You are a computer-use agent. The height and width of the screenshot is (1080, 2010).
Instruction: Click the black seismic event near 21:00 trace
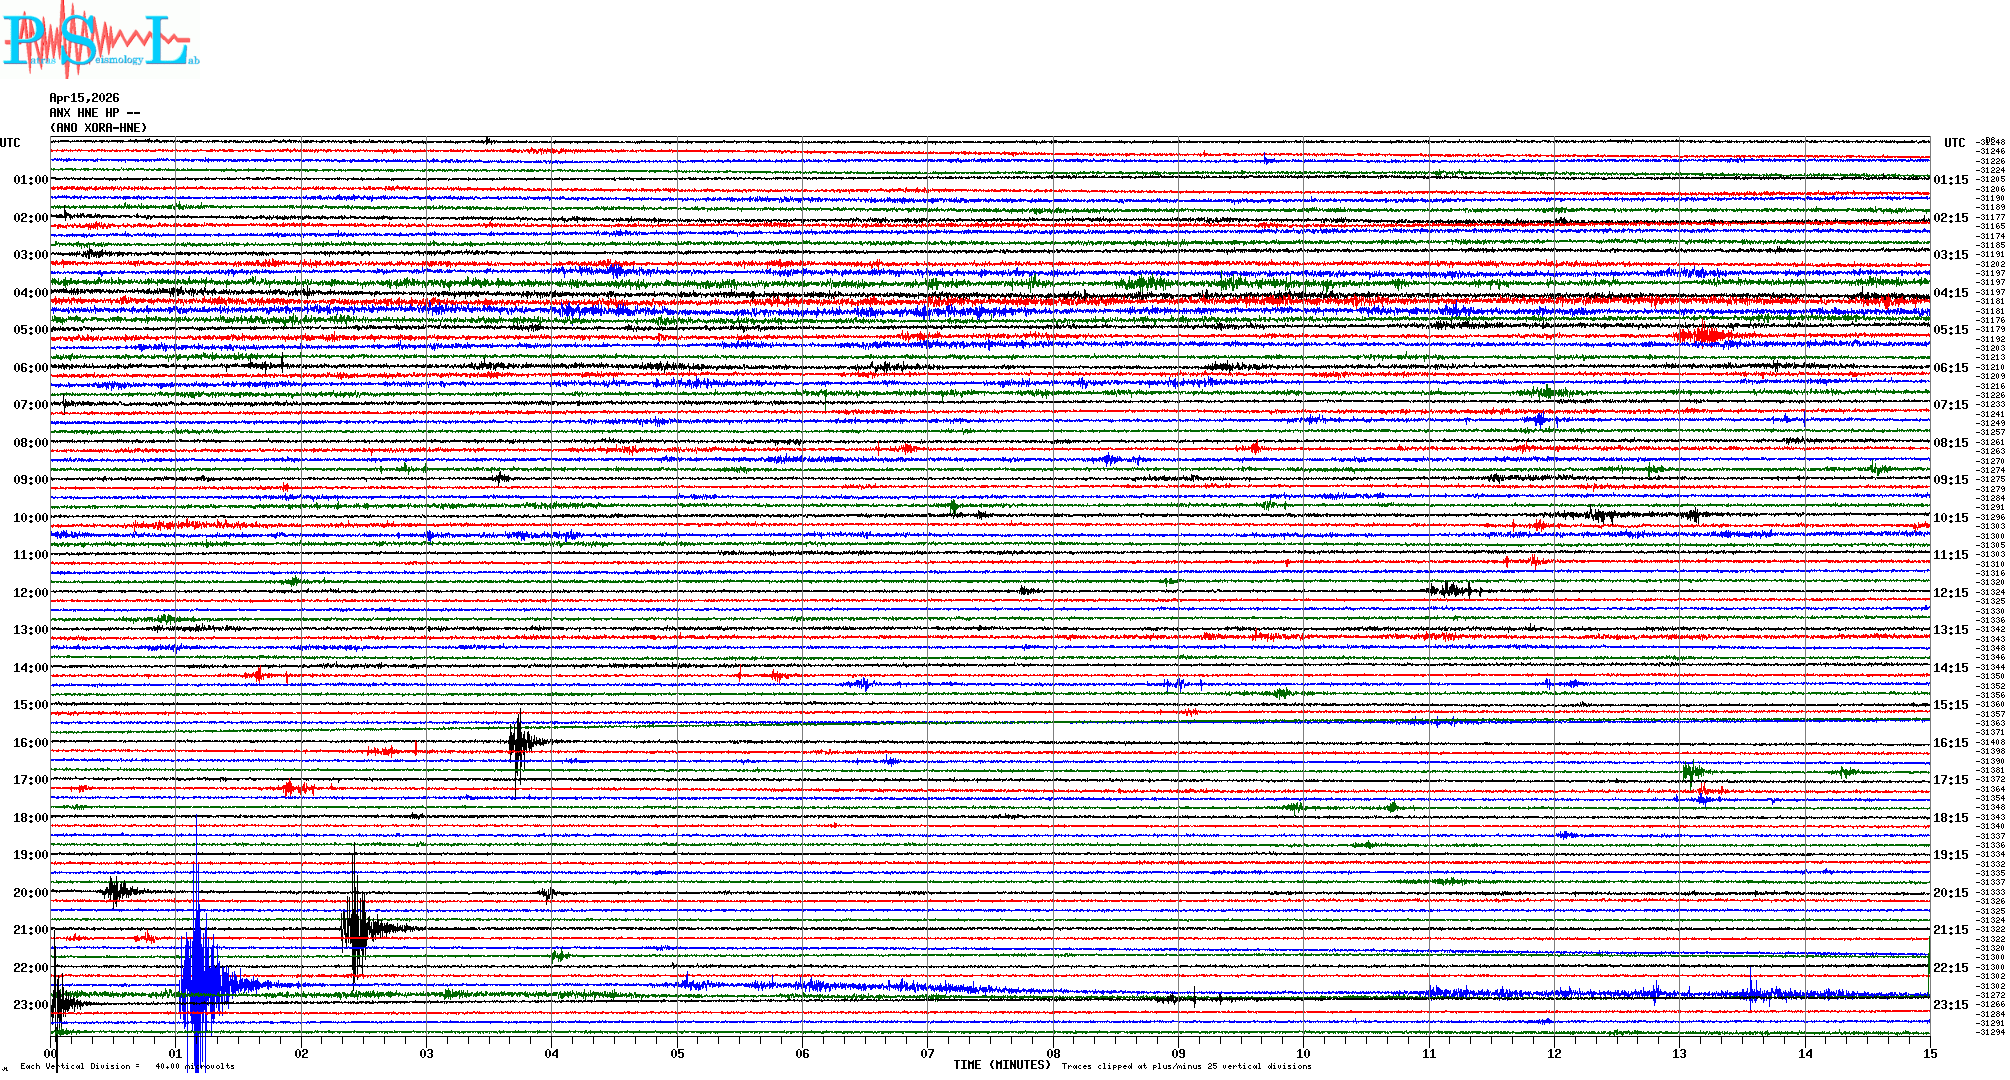click(356, 927)
